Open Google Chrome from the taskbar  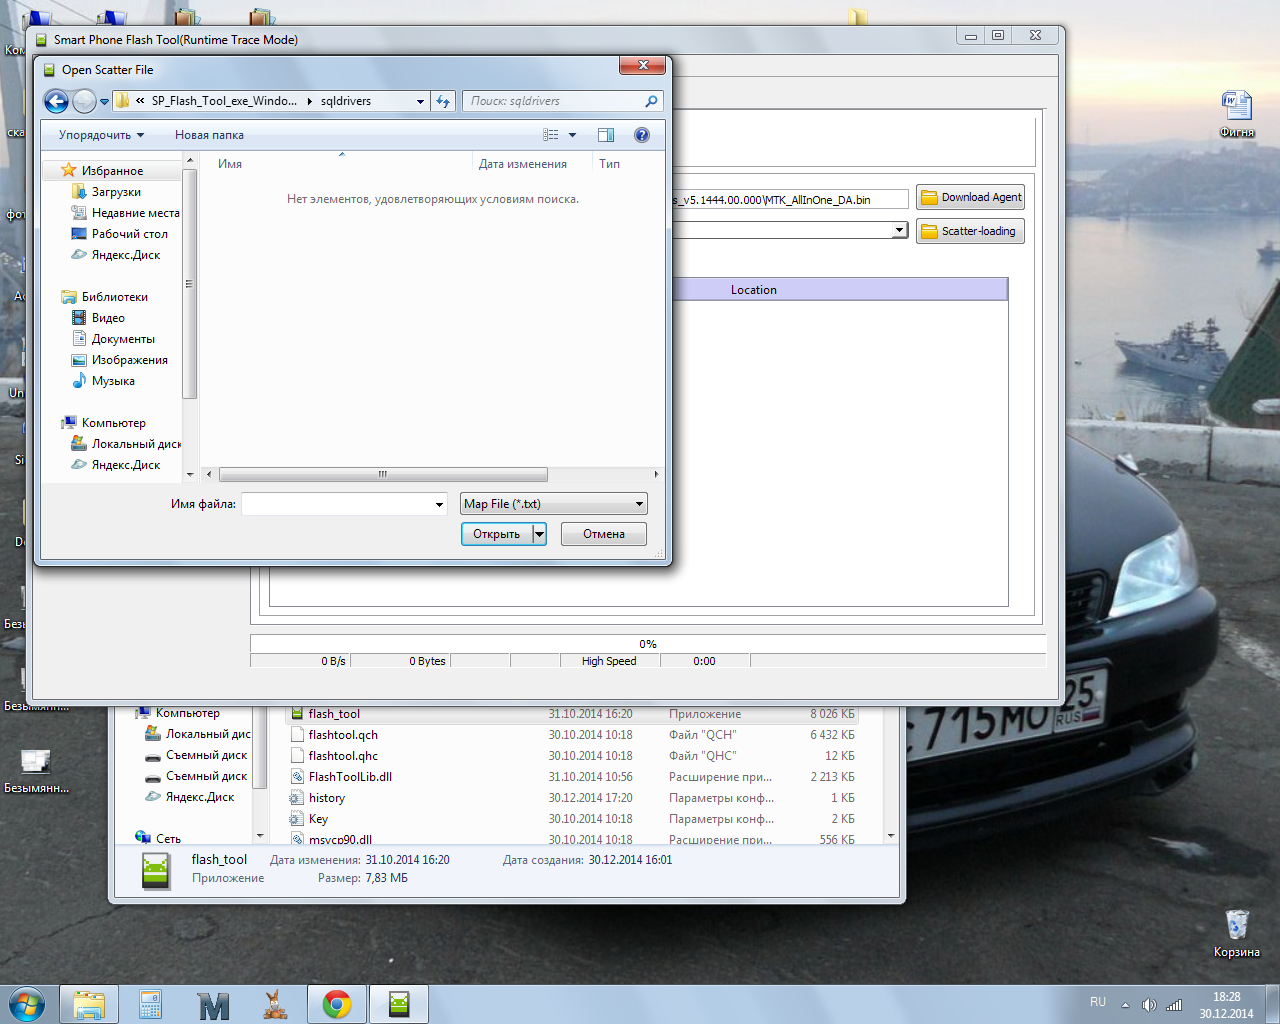[x=337, y=1004]
